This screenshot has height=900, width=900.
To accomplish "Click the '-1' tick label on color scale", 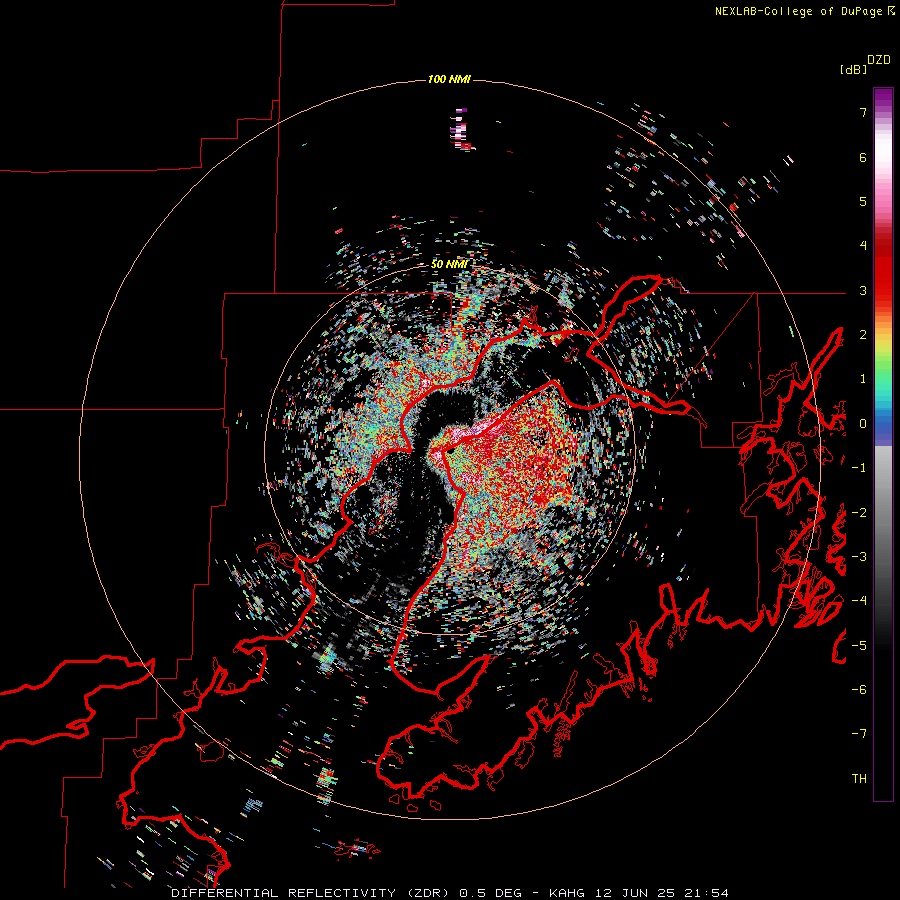I will coord(859,468).
